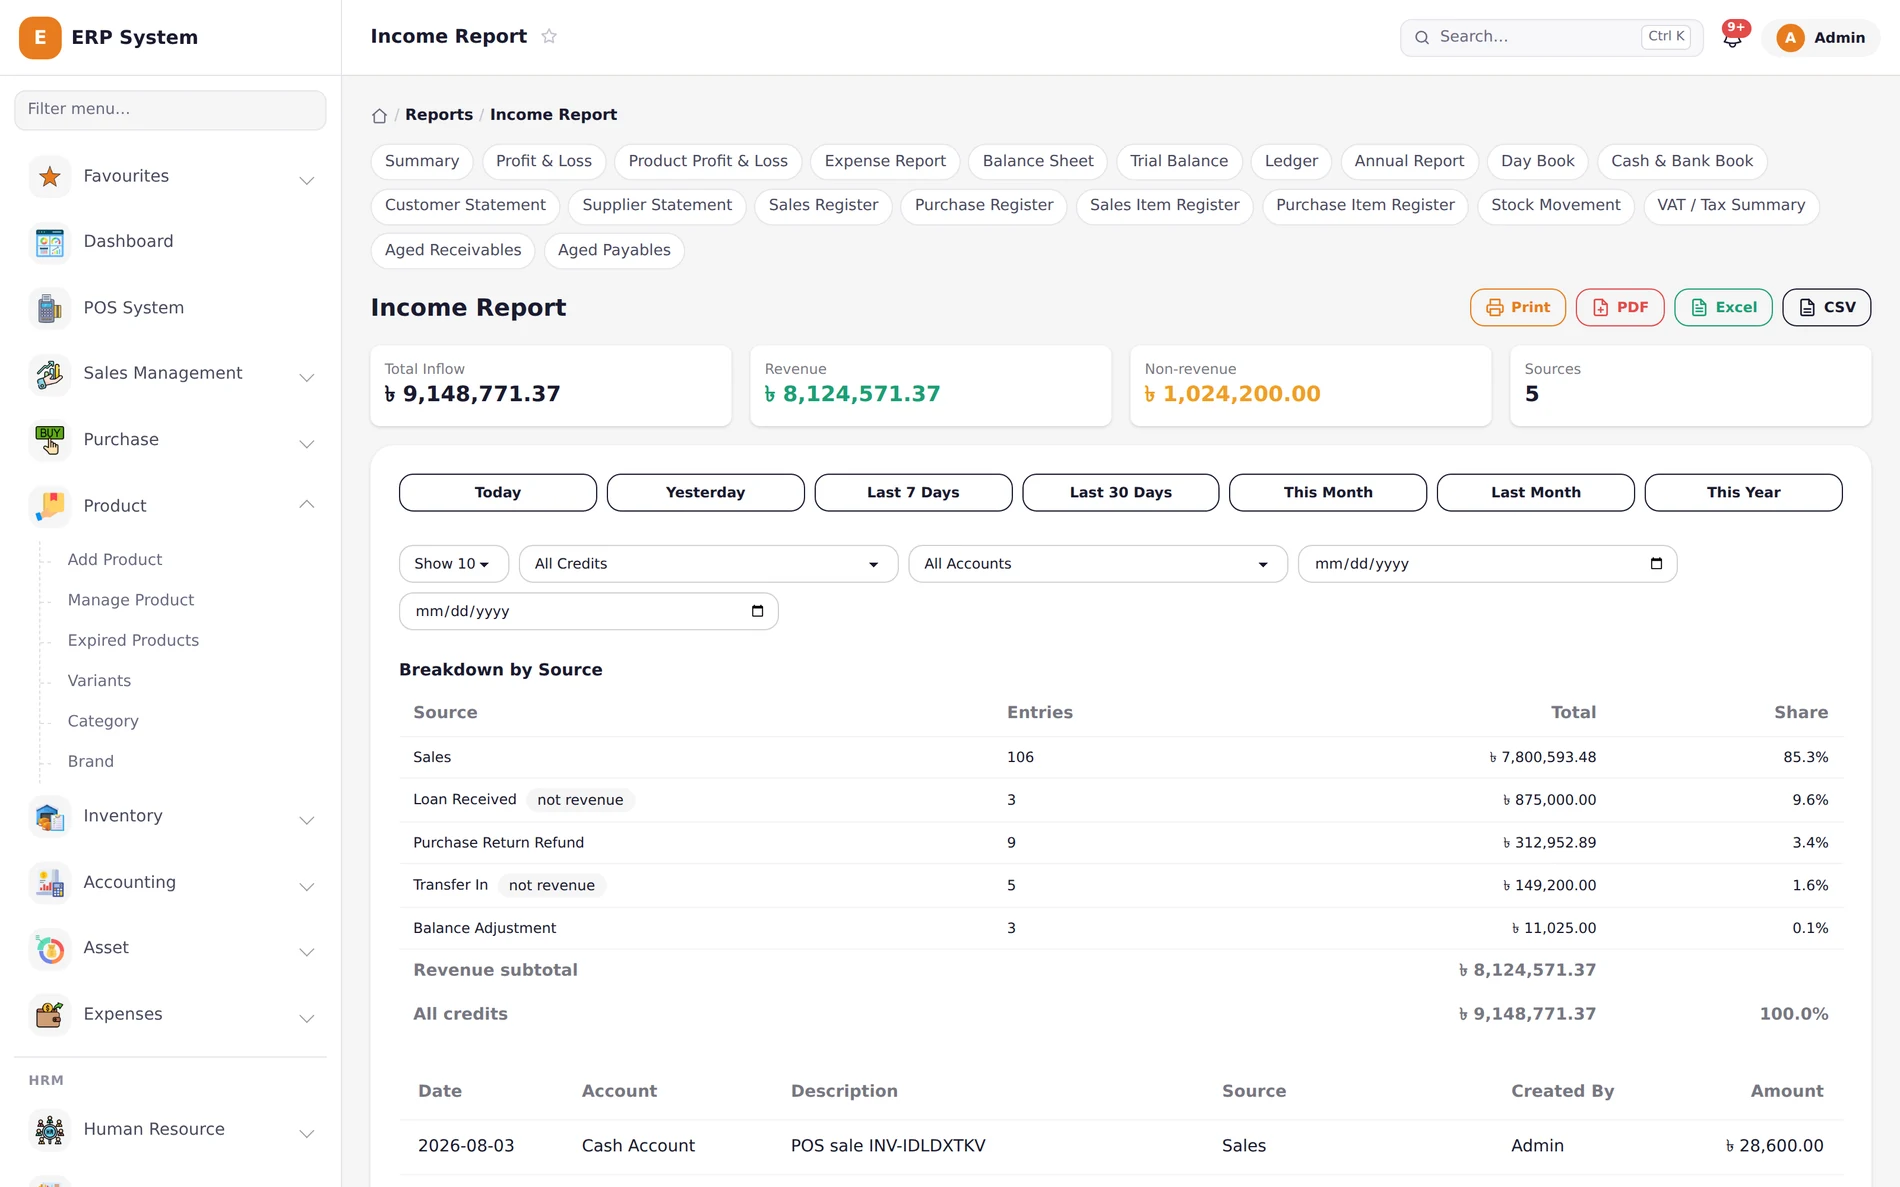
Task: Open Add Product in sidebar
Action: (115, 560)
